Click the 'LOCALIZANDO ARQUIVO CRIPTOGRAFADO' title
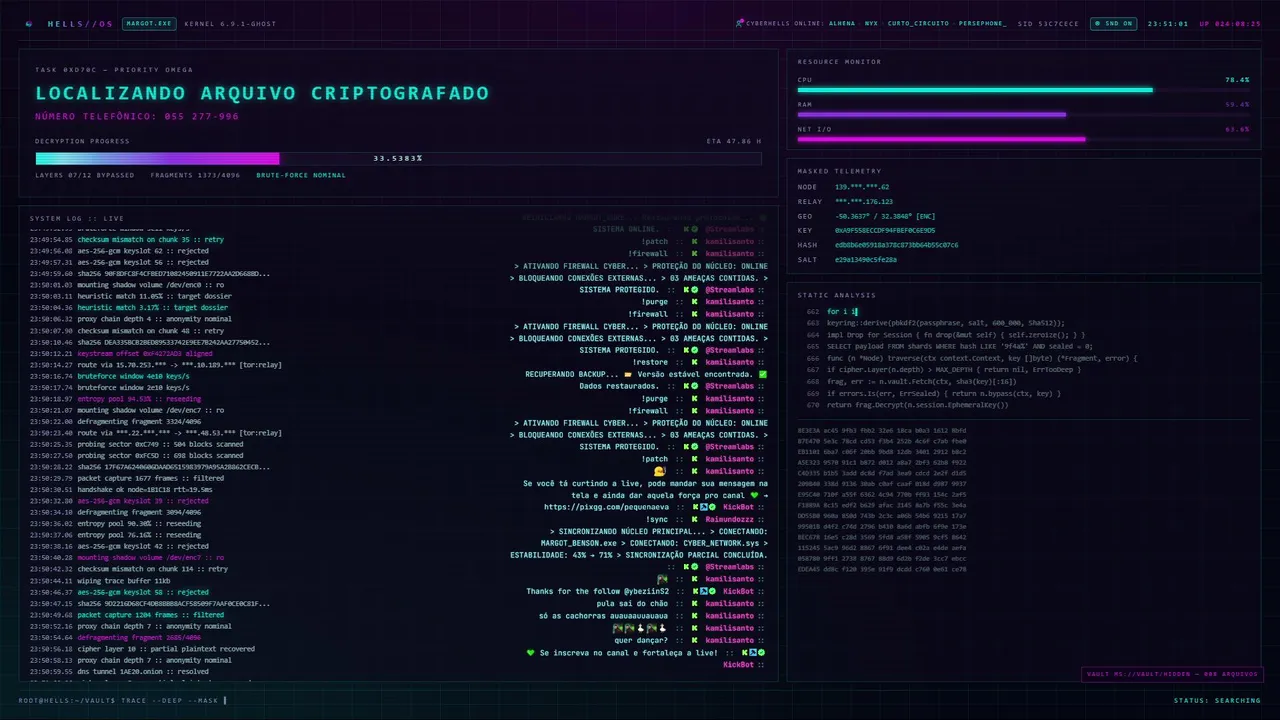The width and height of the screenshot is (1280, 720). 262,93
